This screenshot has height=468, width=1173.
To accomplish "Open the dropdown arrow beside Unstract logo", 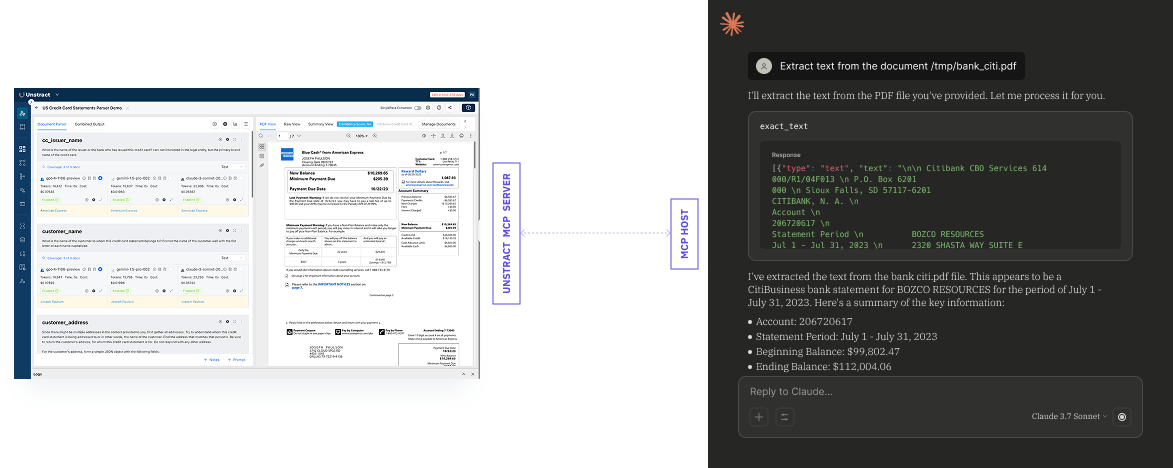I will (x=58, y=95).
